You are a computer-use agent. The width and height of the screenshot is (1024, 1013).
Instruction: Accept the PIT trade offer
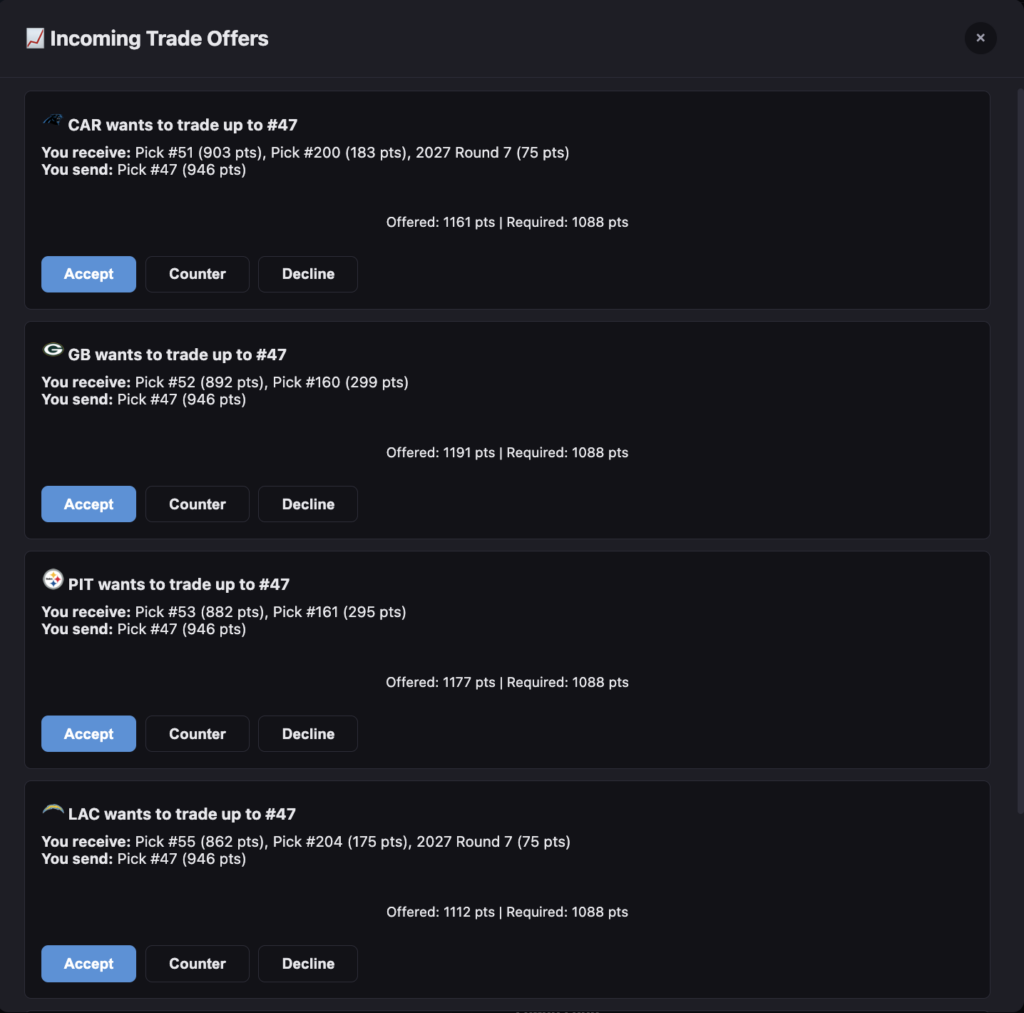(x=88, y=734)
